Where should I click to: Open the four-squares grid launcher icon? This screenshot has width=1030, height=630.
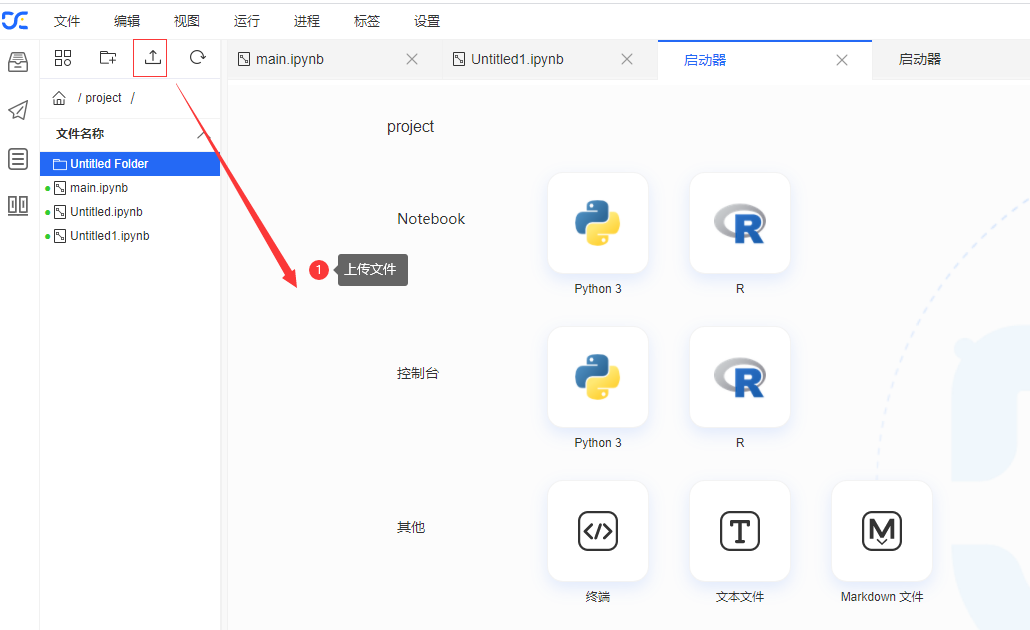click(x=63, y=57)
